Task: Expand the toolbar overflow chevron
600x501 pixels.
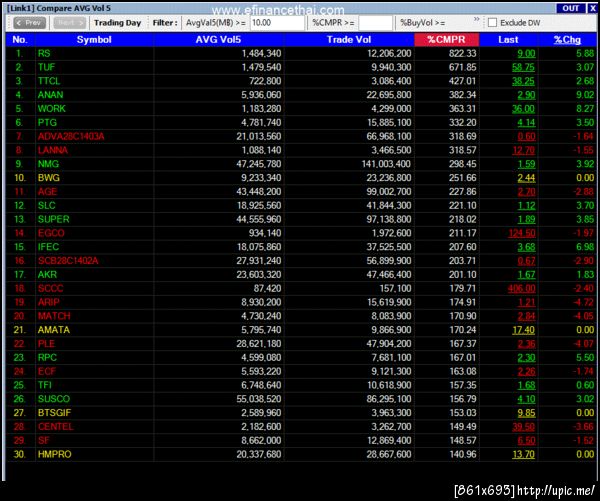Action: [x=476, y=19]
